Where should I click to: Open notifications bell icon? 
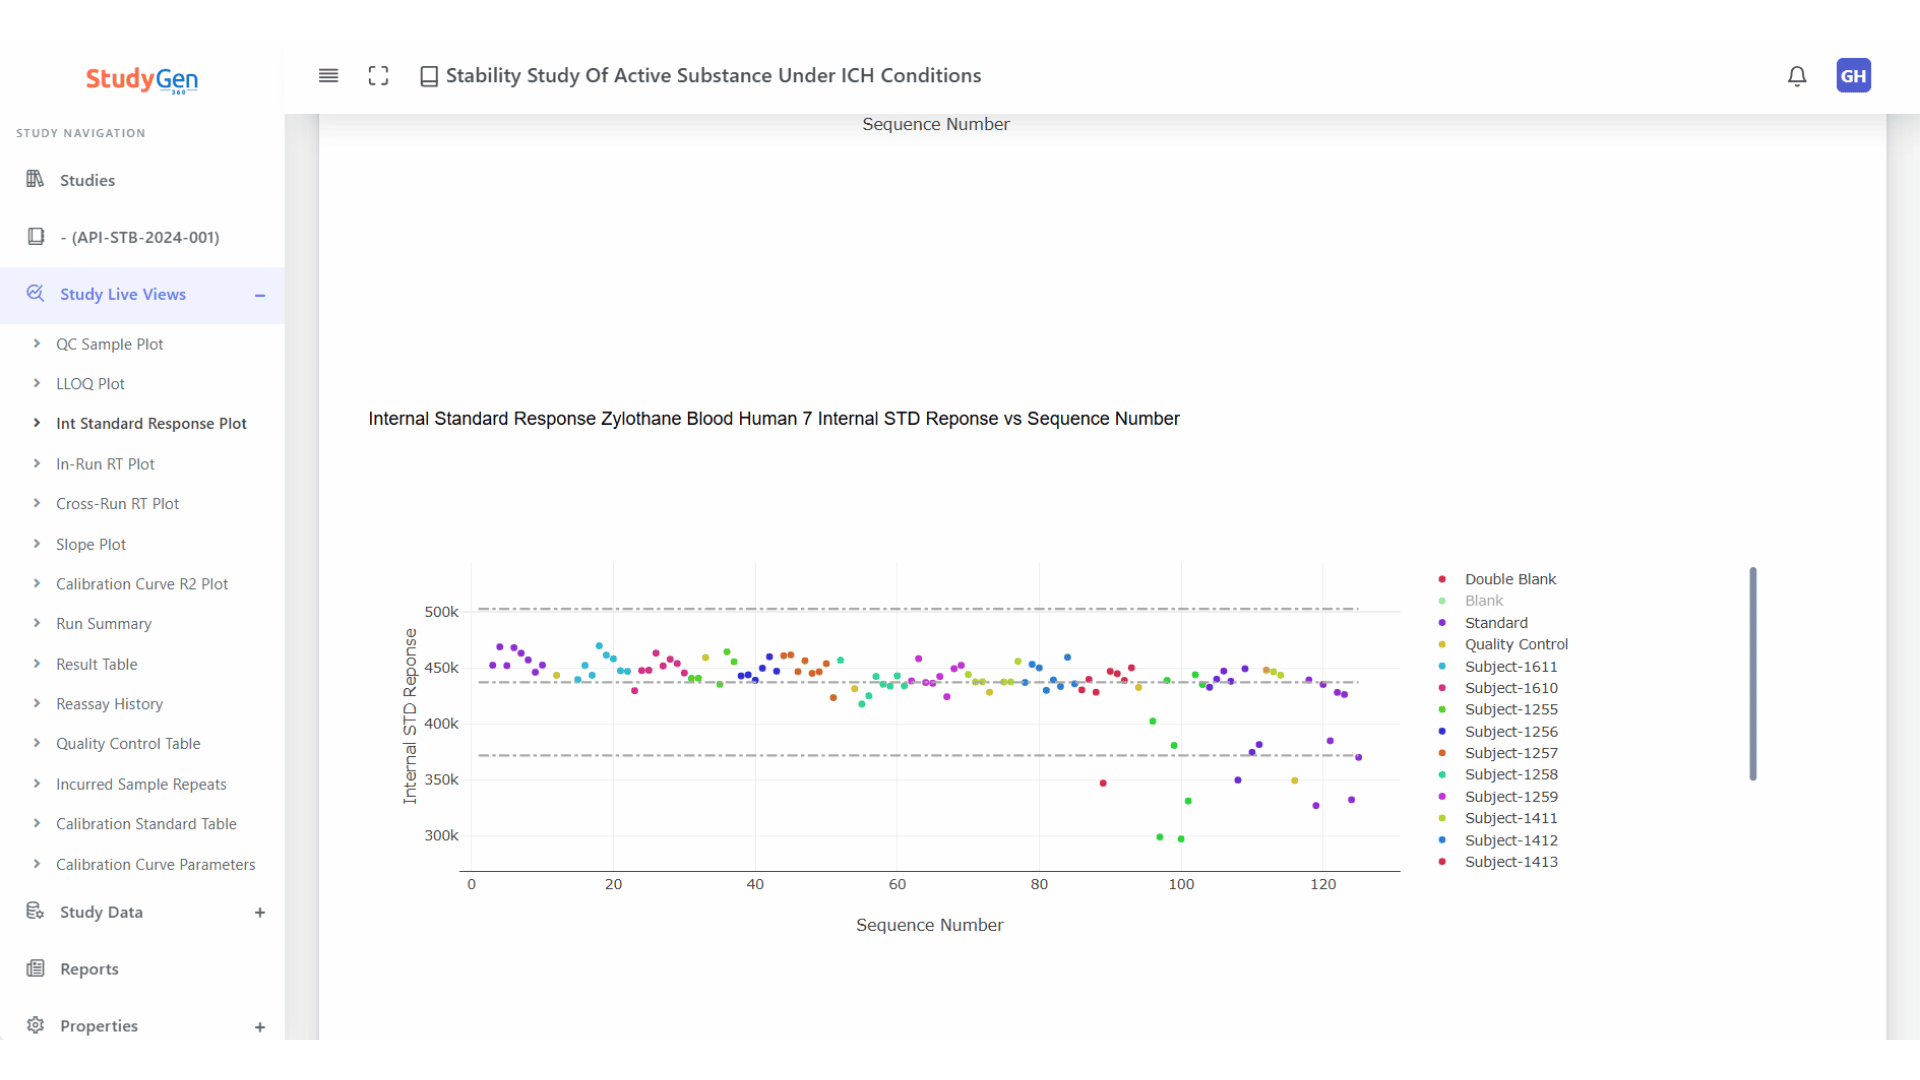[x=1797, y=76]
